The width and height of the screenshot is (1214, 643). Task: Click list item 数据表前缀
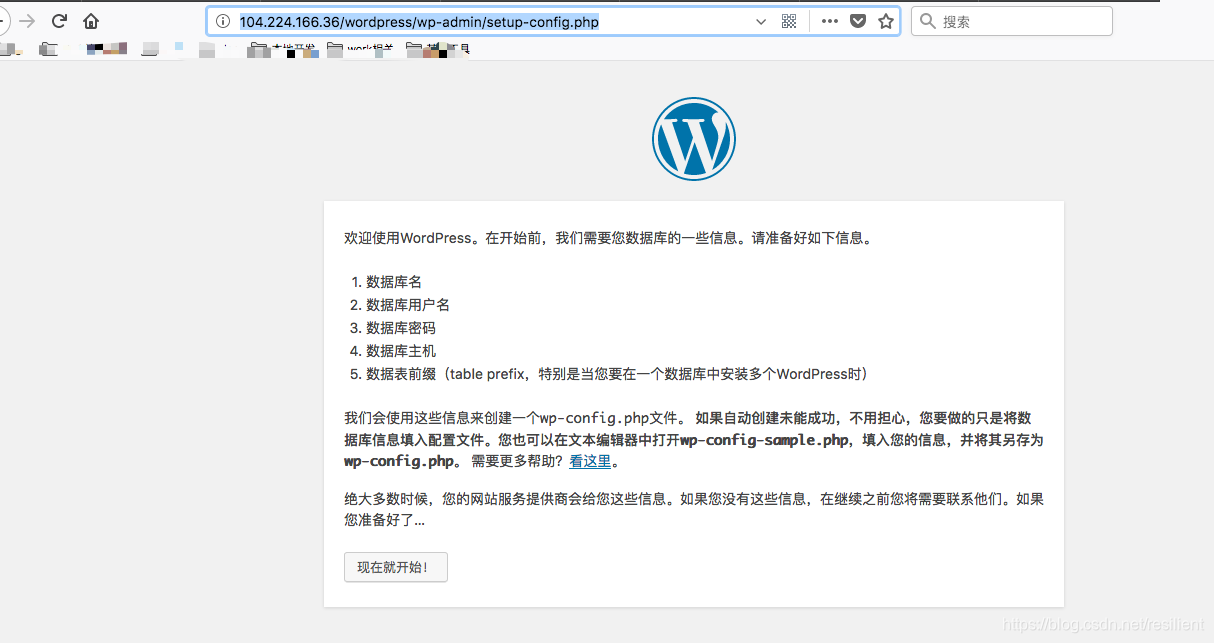click(616, 374)
